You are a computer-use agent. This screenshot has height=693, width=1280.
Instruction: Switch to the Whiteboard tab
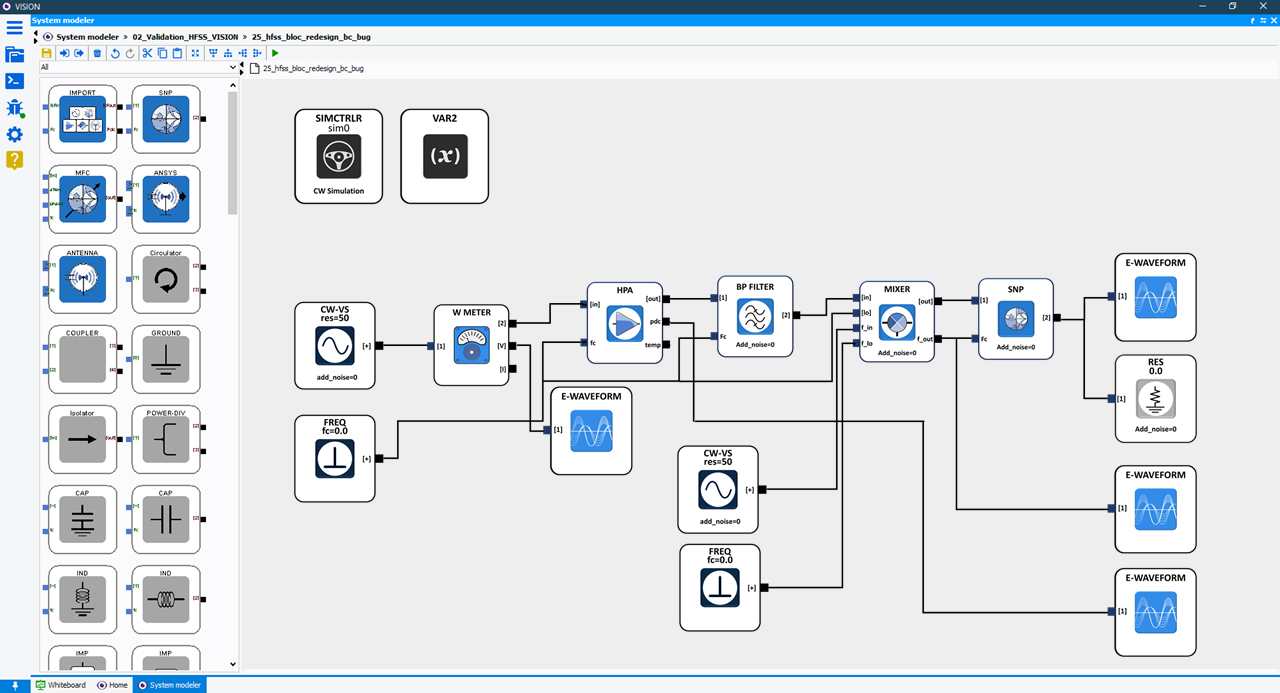coord(61,685)
